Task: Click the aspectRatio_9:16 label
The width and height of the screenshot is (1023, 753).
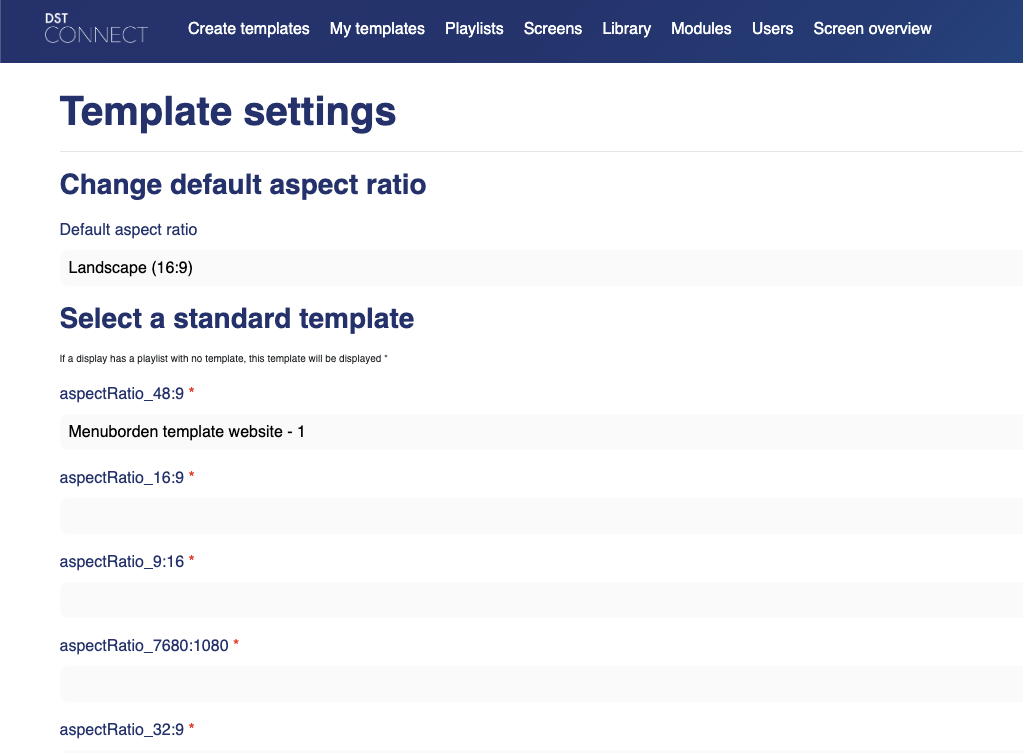Action: (x=122, y=562)
